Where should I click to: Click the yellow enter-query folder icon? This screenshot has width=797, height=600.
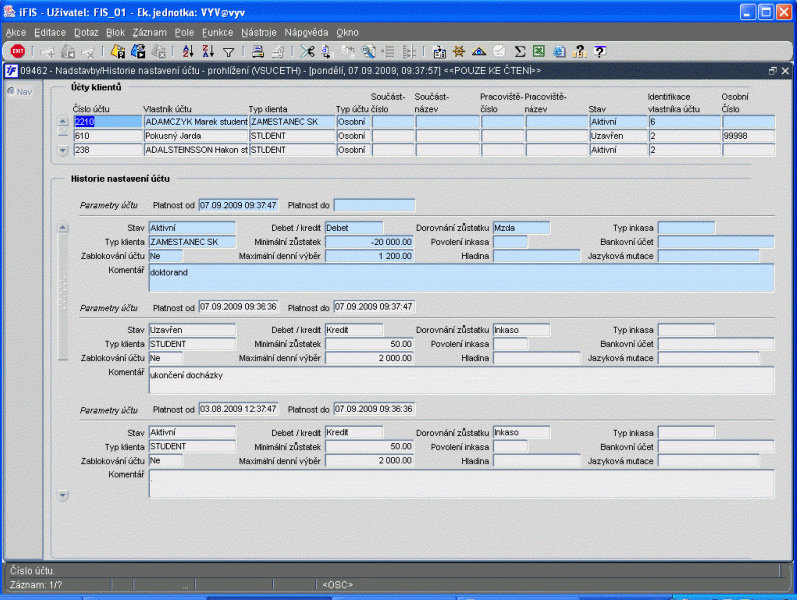118,51
